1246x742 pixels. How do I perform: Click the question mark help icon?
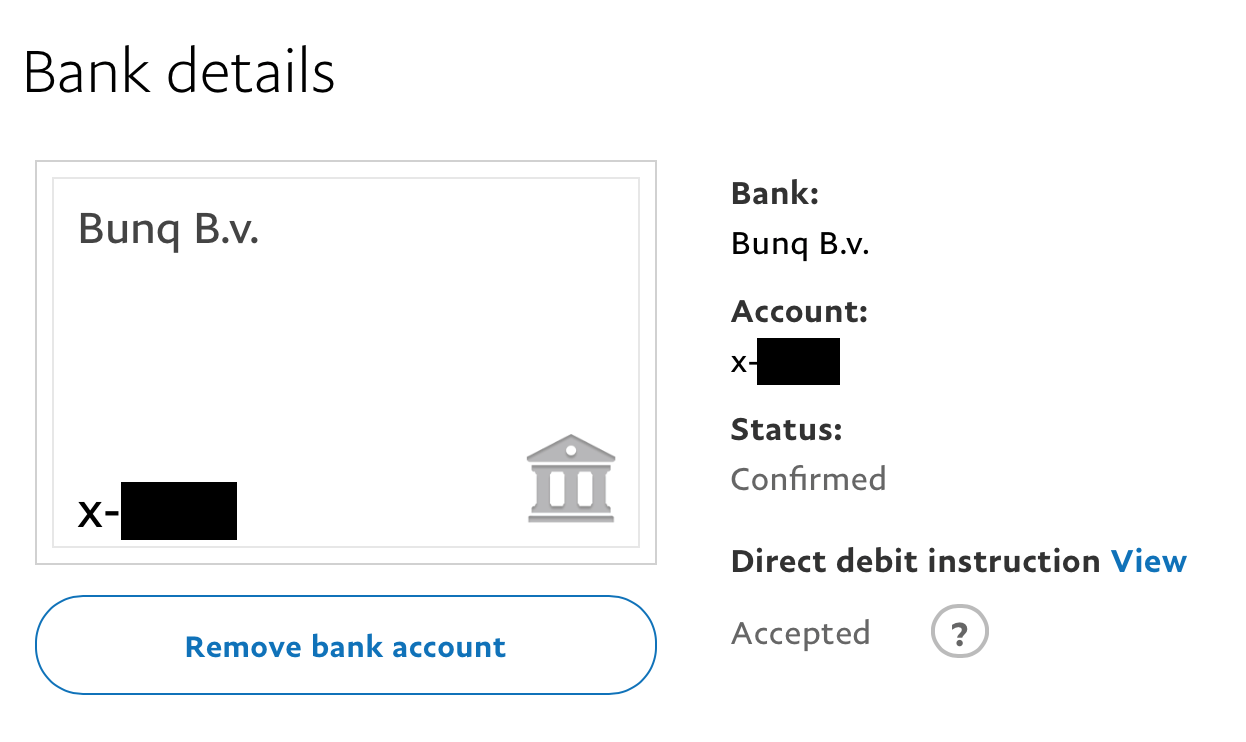pos(959,633)
